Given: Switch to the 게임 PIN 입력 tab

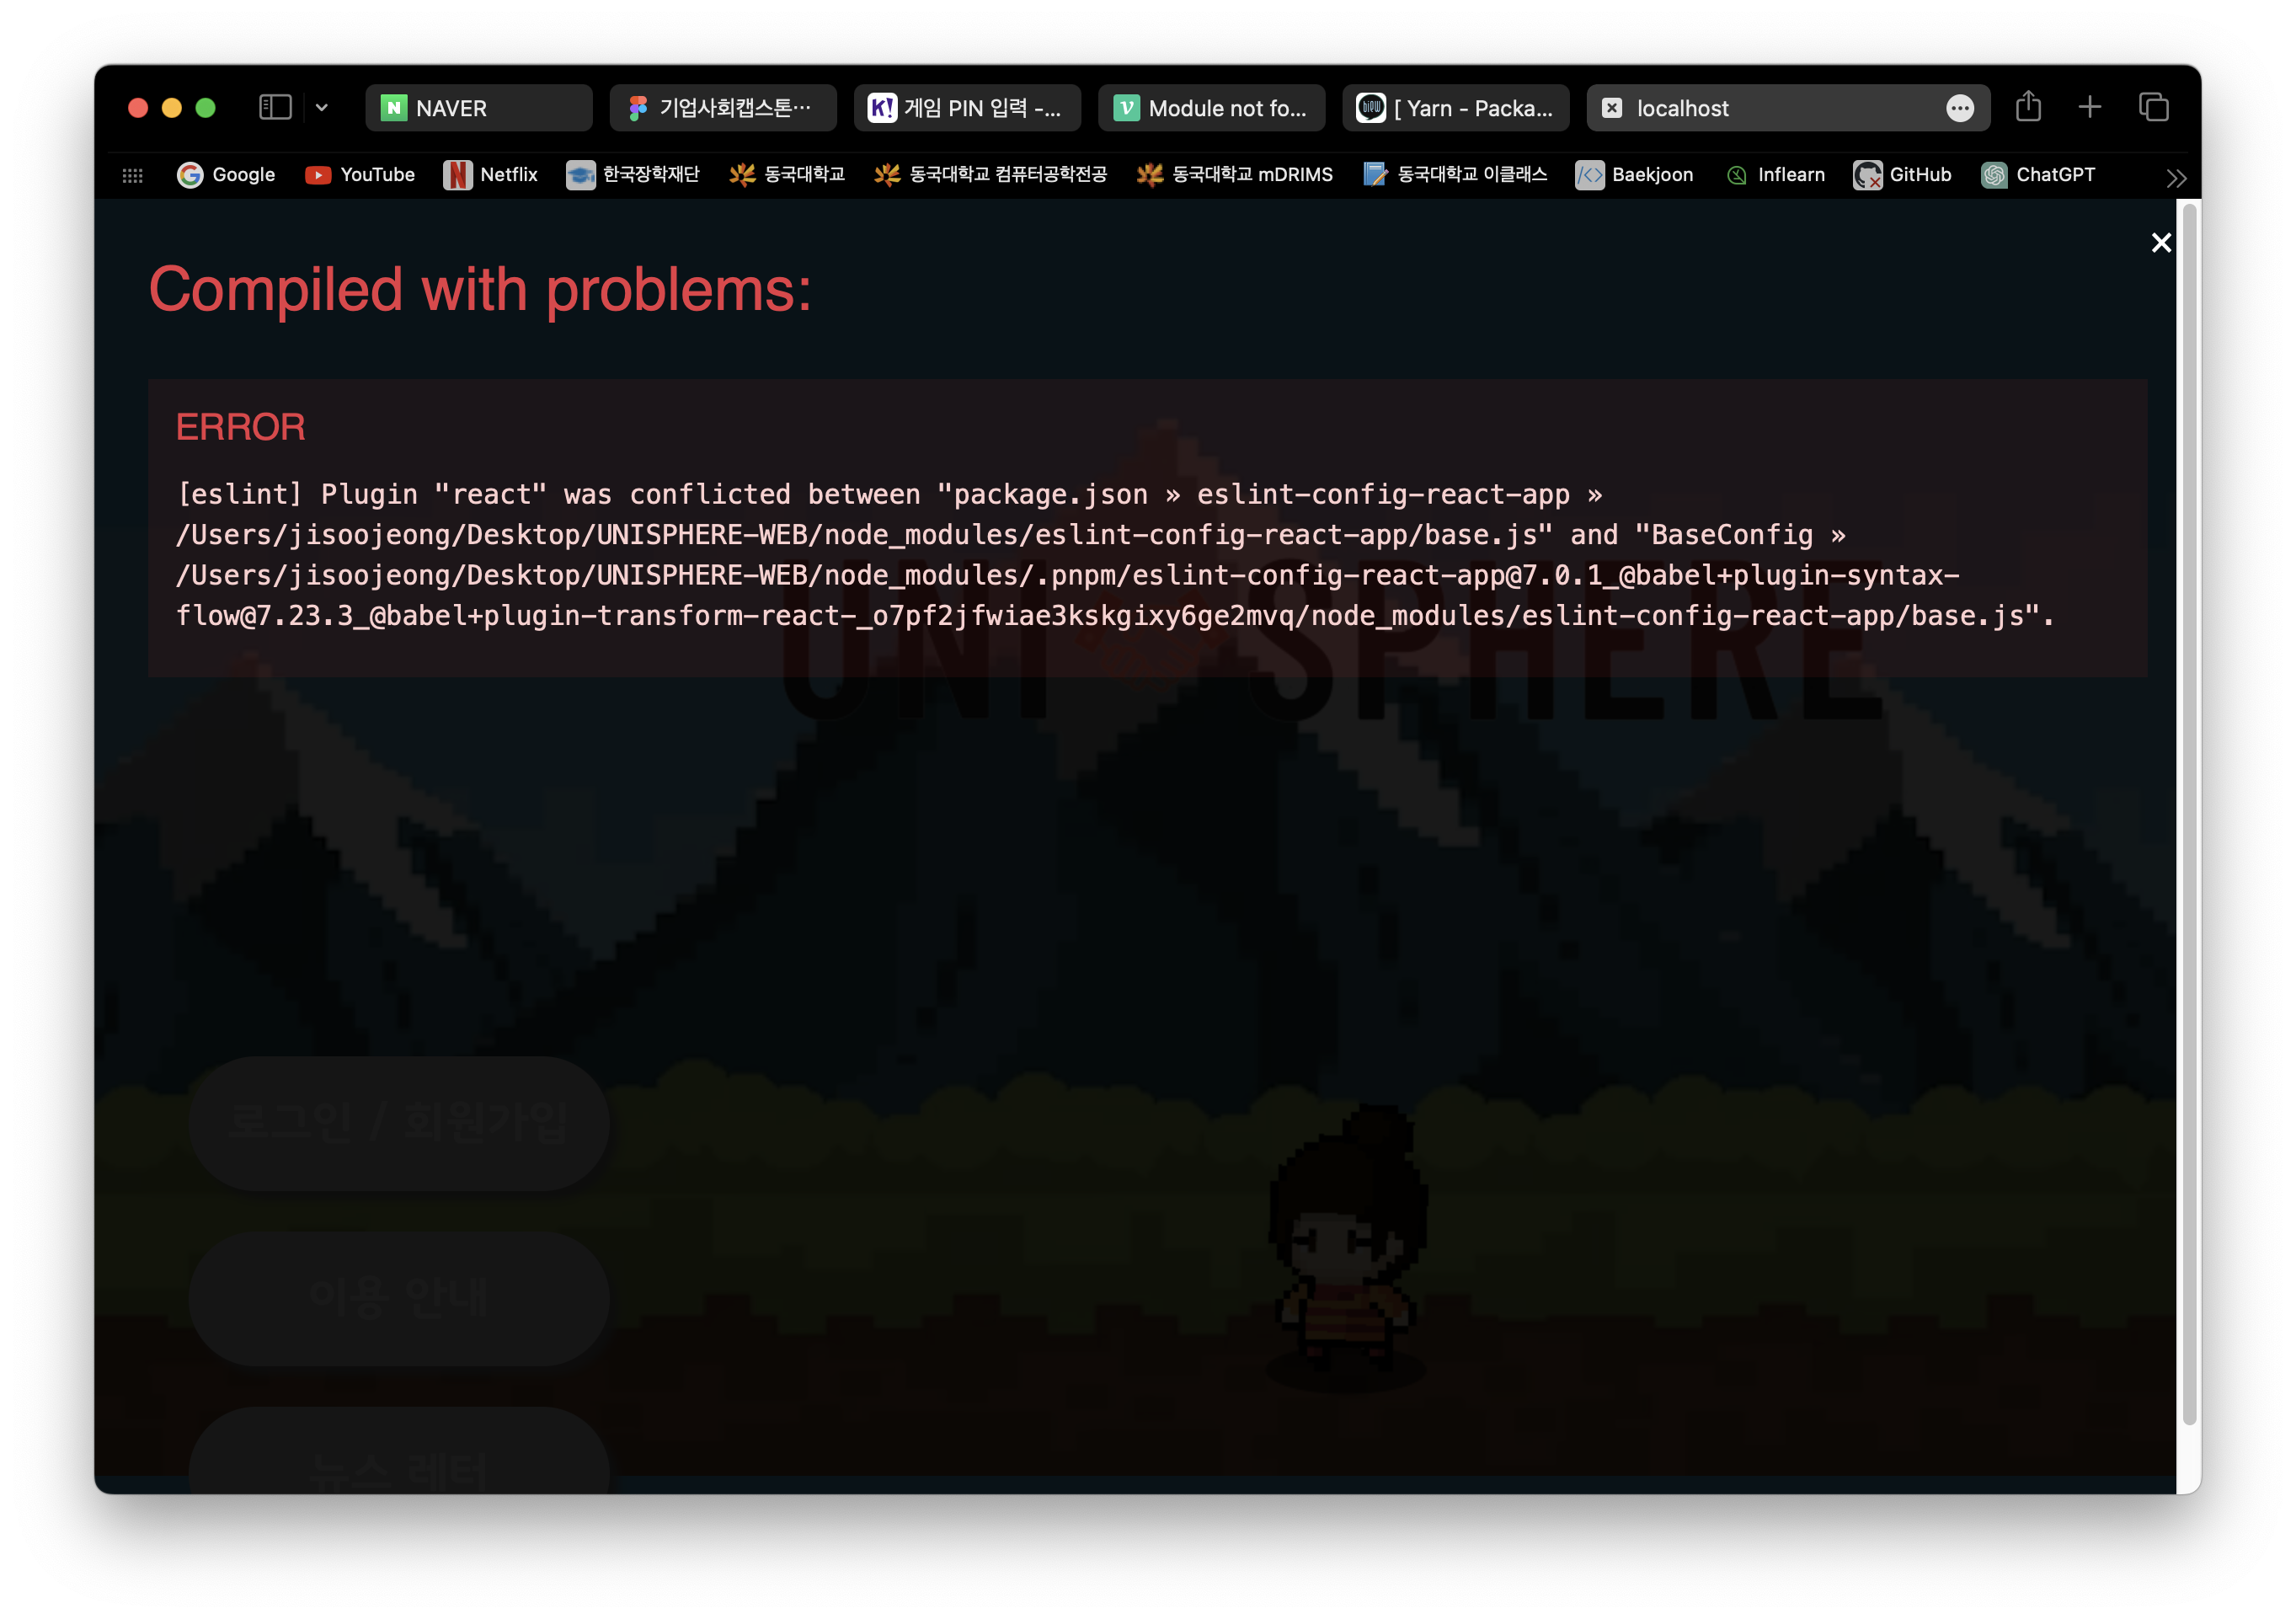Looking at the screenshot, I should pos(967,108).
